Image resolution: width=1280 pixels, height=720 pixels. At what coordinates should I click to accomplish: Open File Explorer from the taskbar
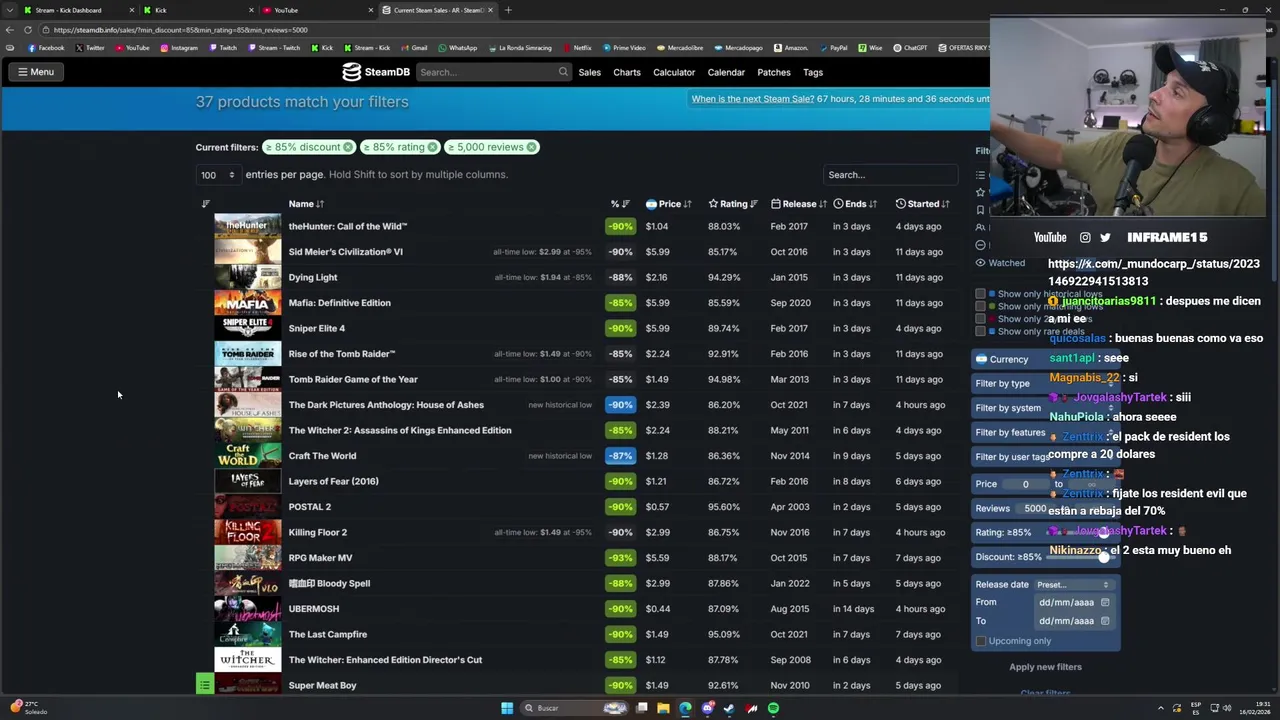(x=663, y=708)
